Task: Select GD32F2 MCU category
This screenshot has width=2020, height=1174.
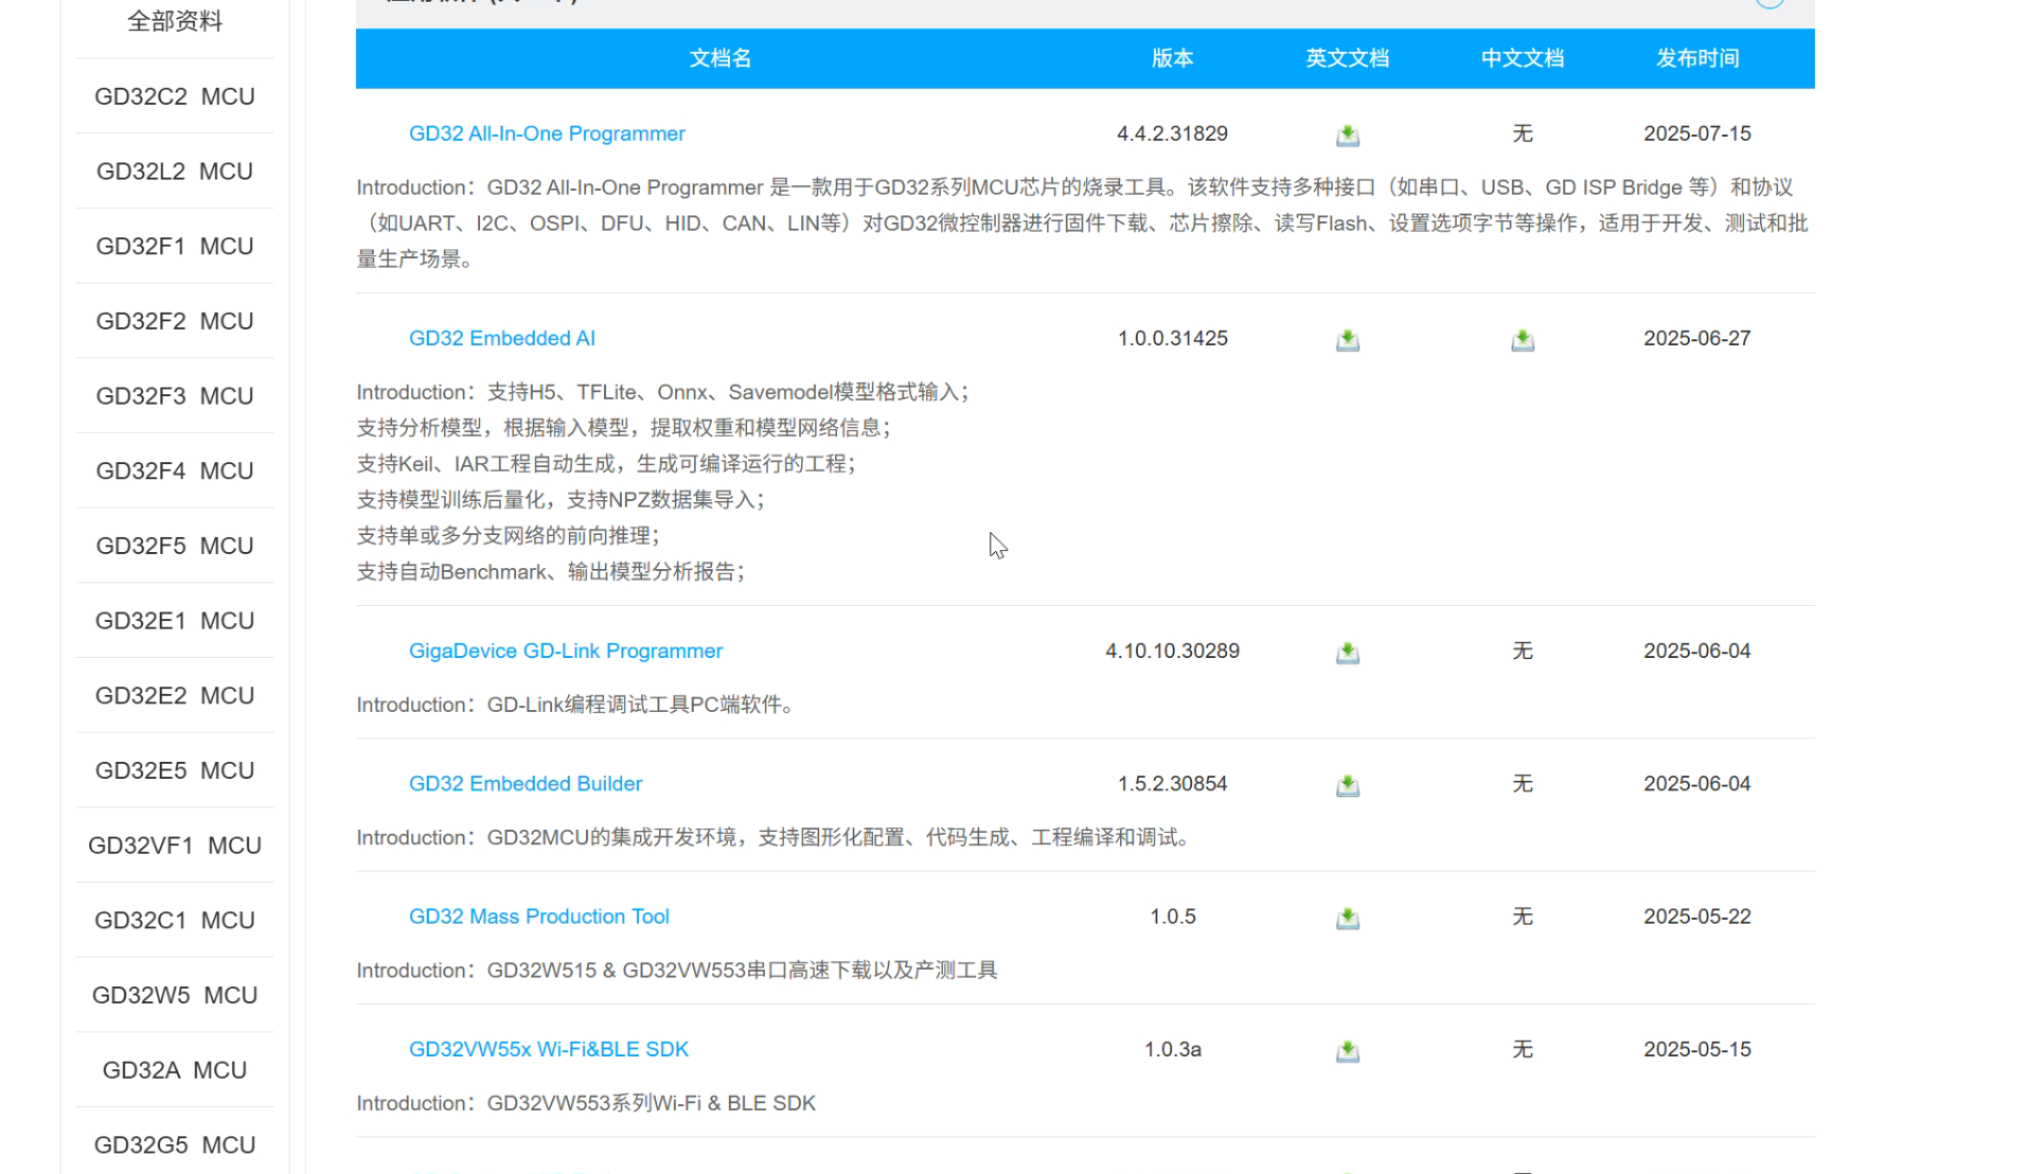Action: [175, 321]
